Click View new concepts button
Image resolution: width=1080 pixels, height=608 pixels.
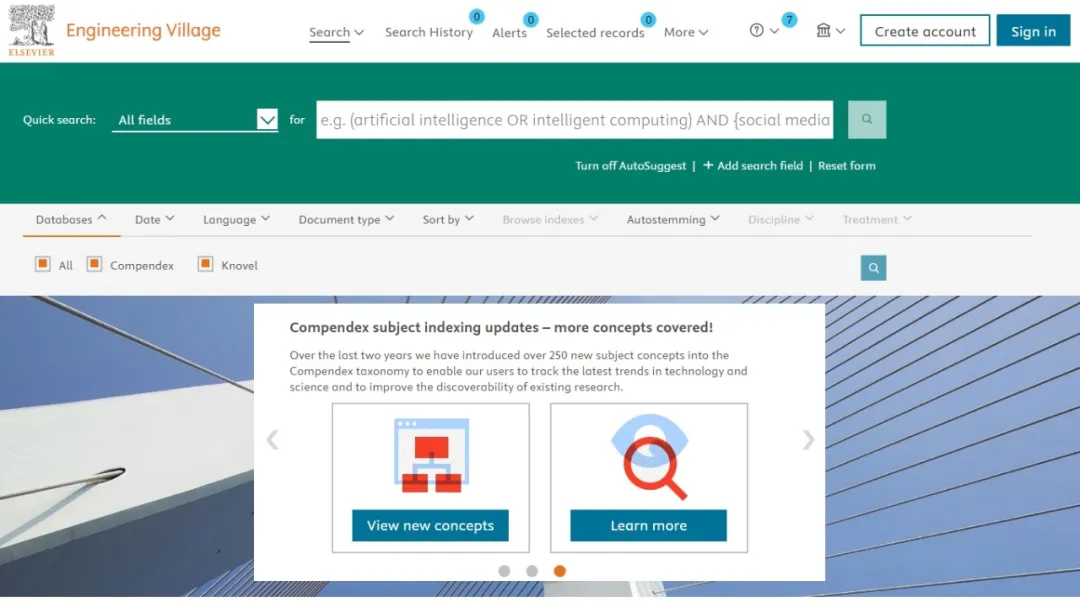click(x=430, y=525)
